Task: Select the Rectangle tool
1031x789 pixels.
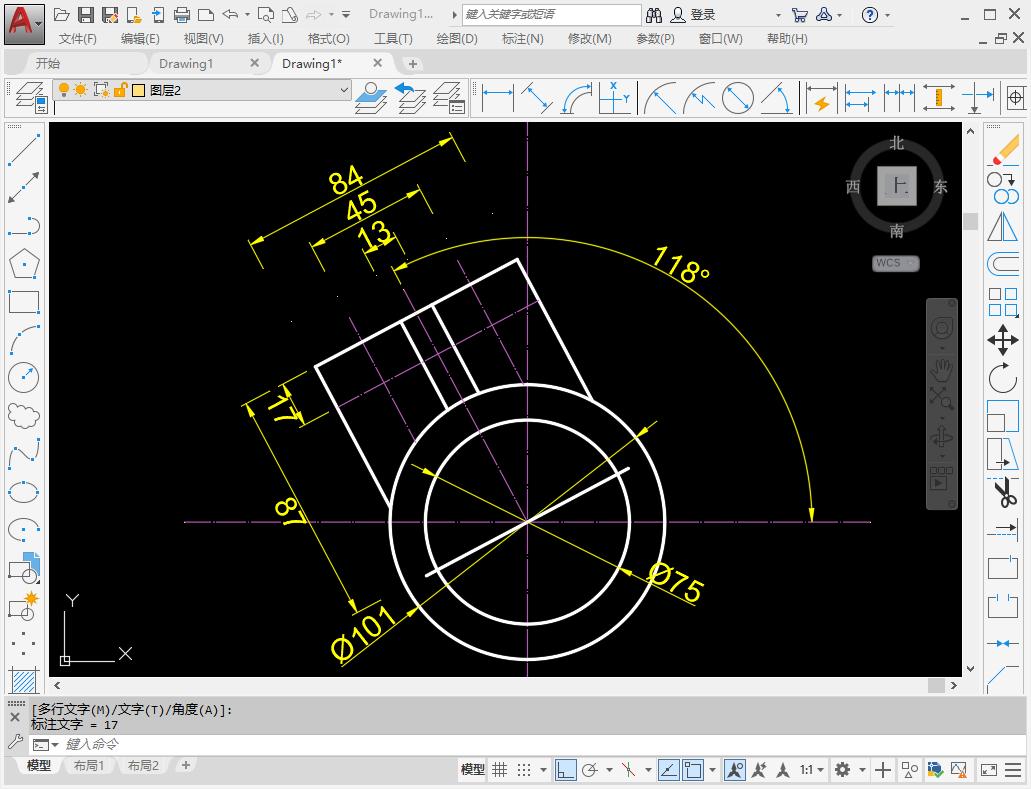Action: click(22, 302)
